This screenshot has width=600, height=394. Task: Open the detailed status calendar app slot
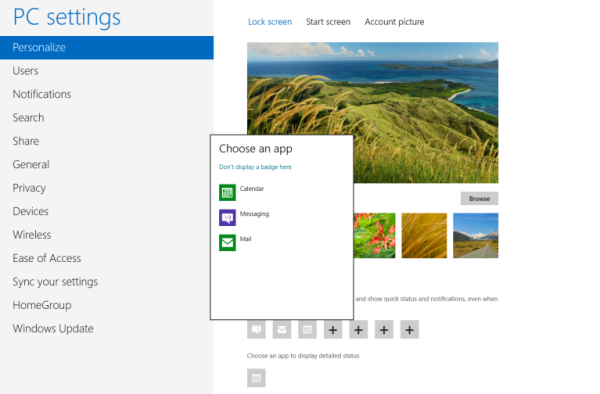(256, 378)
